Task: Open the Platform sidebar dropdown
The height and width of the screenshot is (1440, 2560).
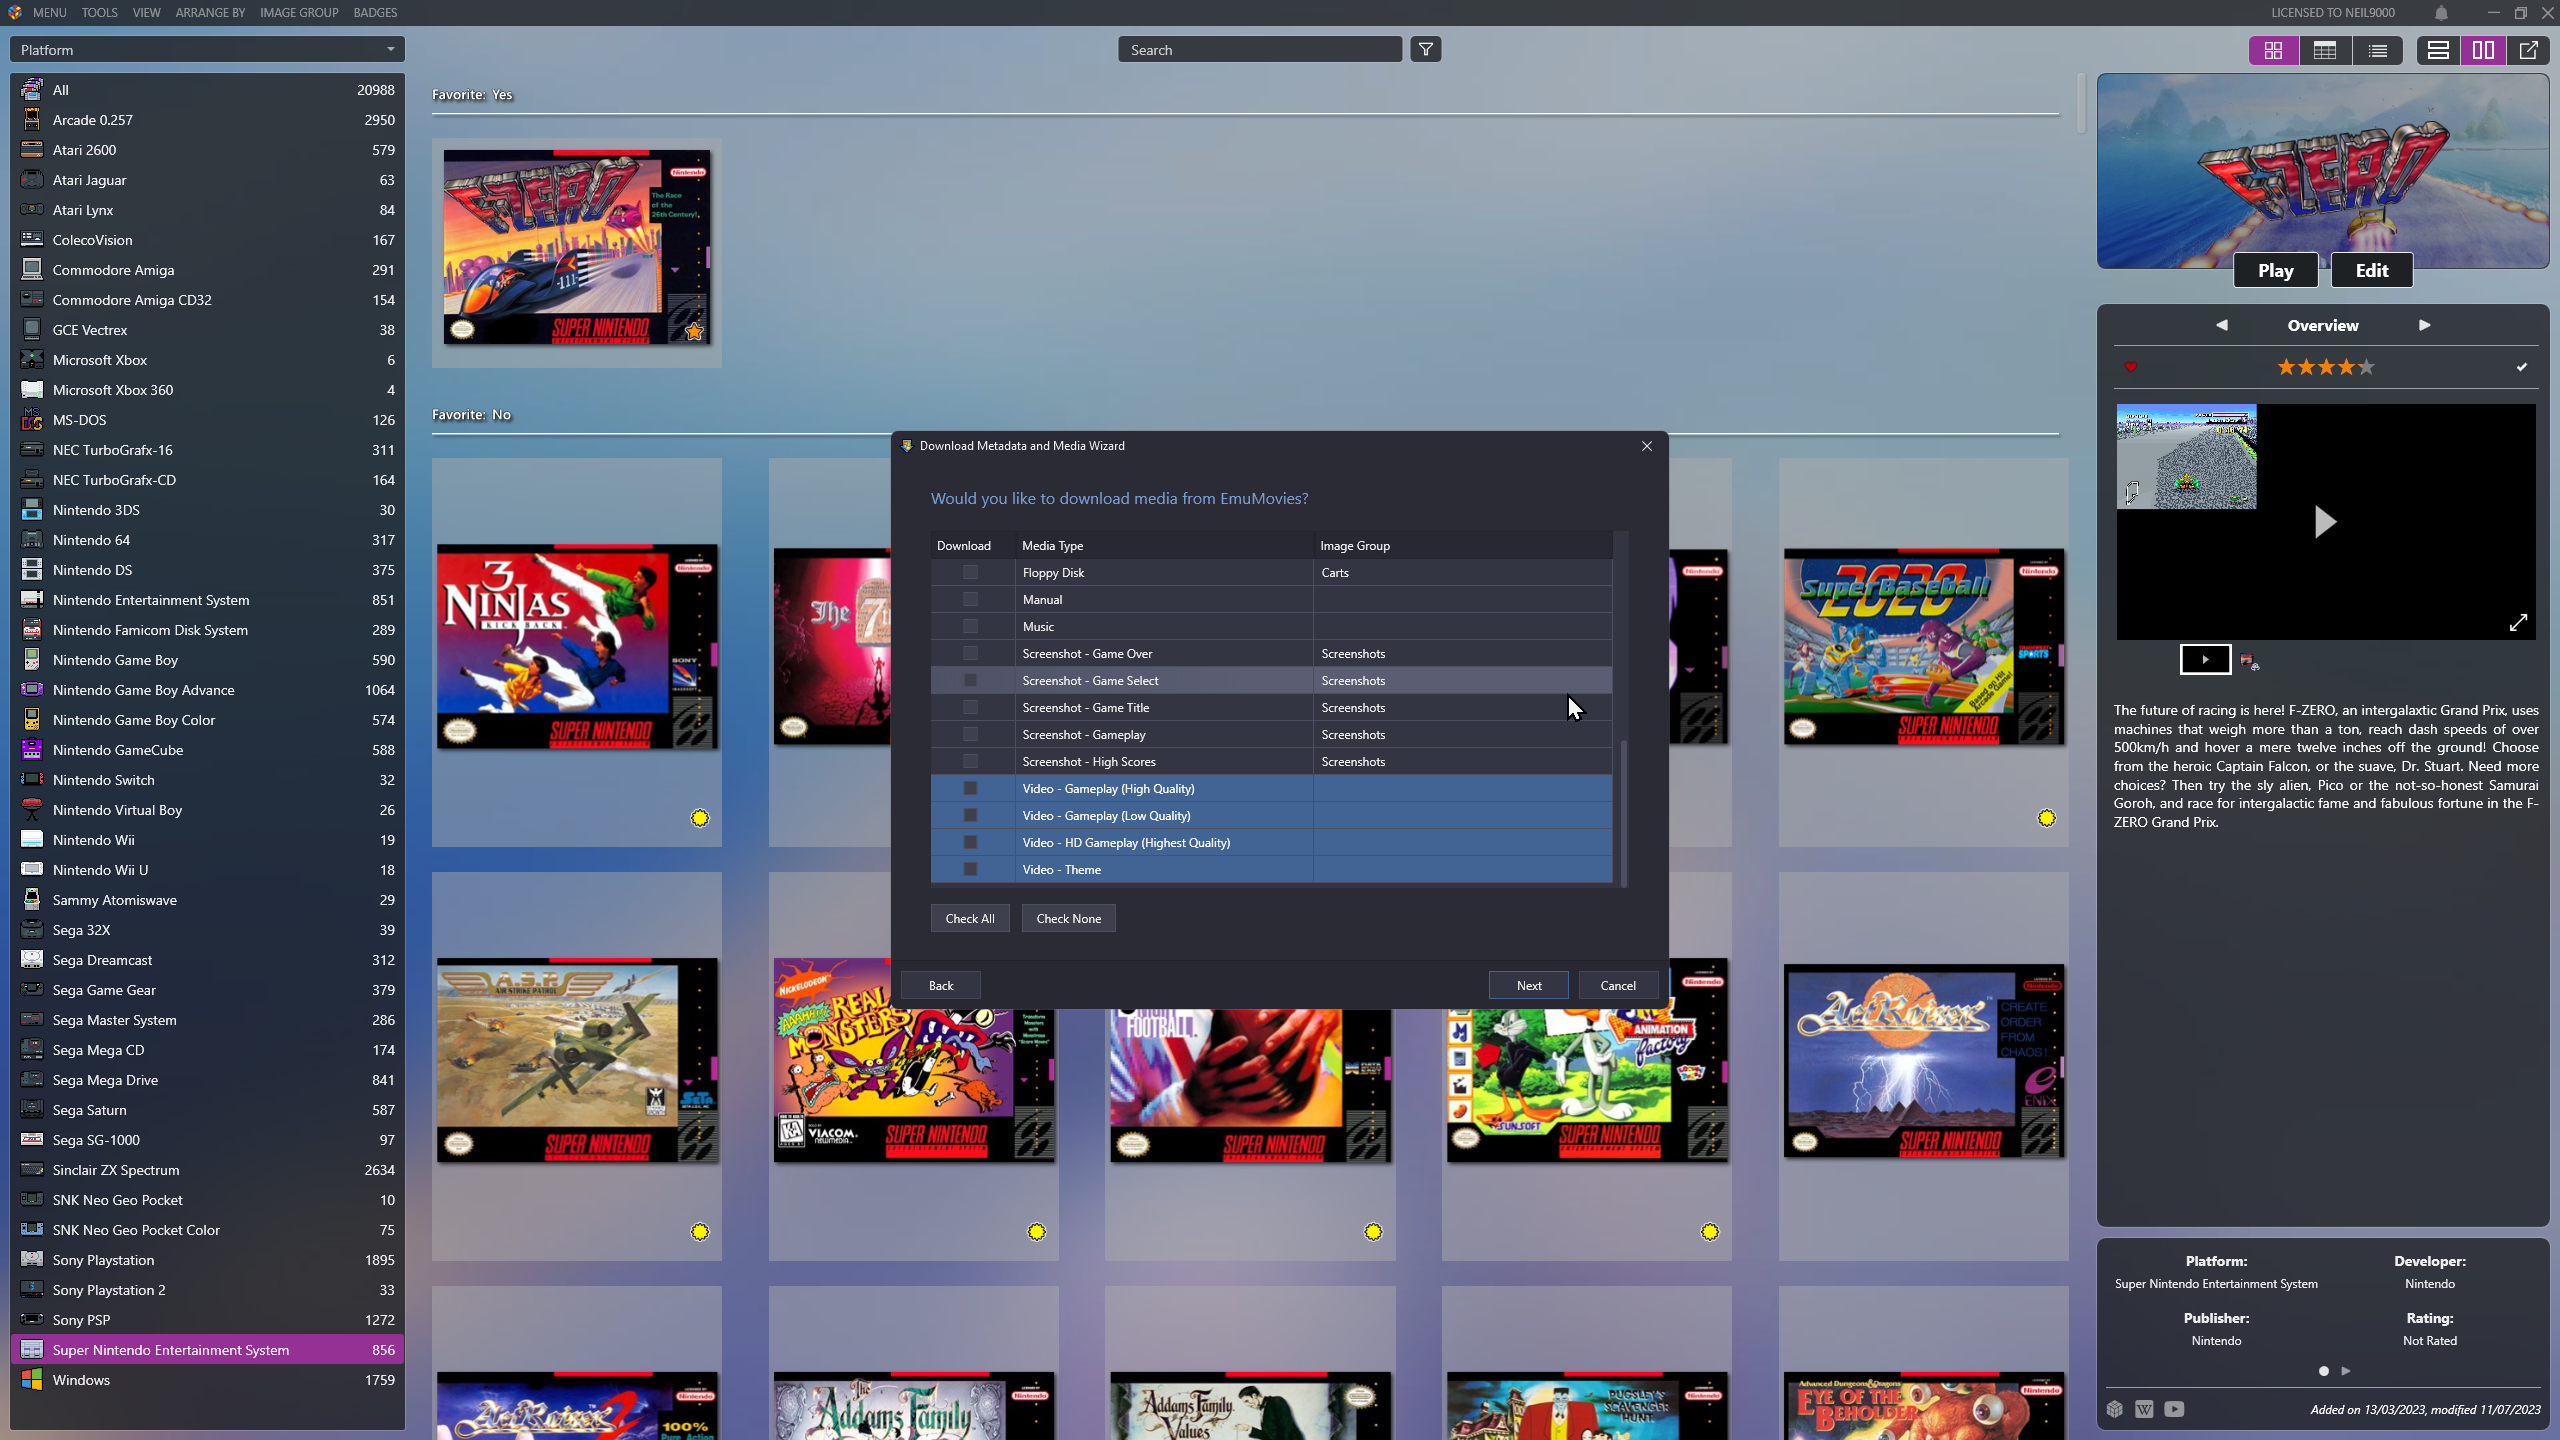Action: pos(207,50)
